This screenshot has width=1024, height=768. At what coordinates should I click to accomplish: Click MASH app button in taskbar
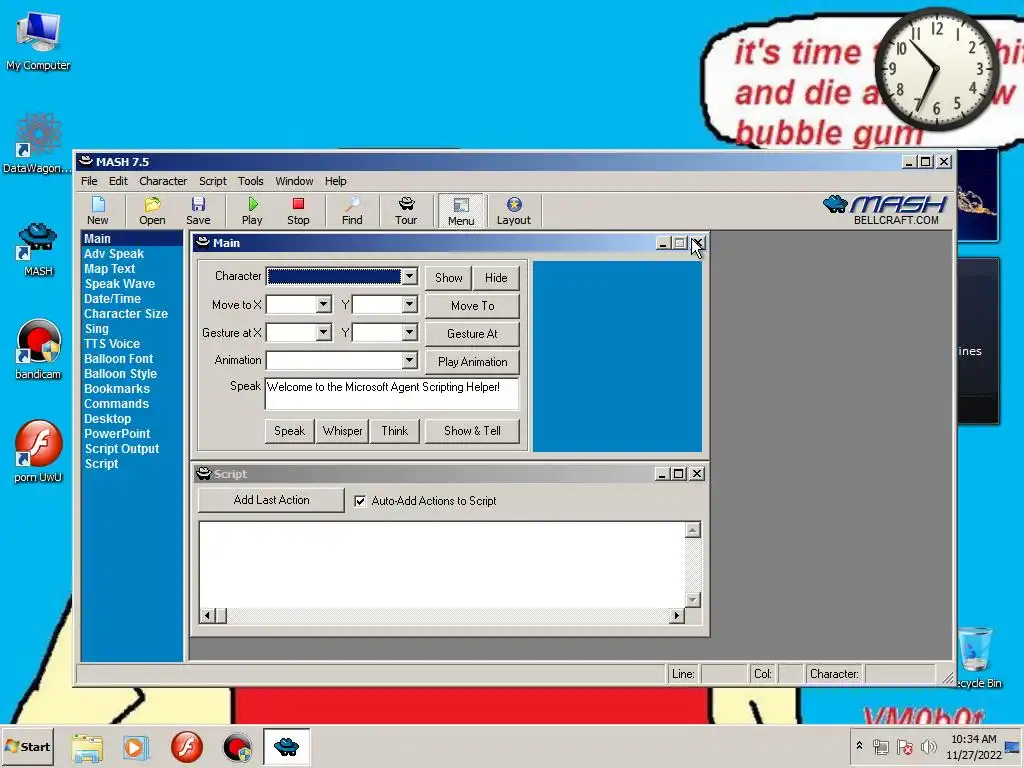click(x=286, y=746)
